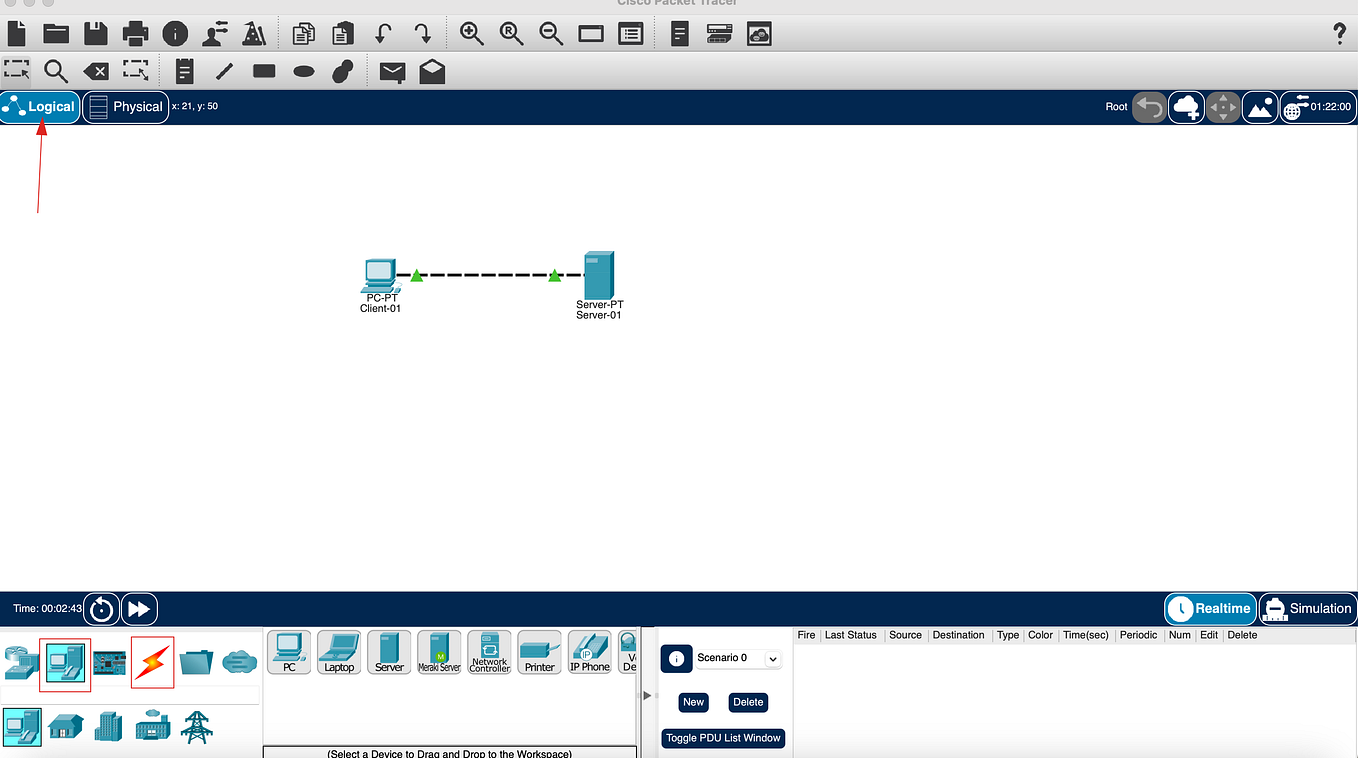Switch to Realtime mode
Image resolution: width=1358 pixels, height=758 pixels.
(x=1209, y=608)
